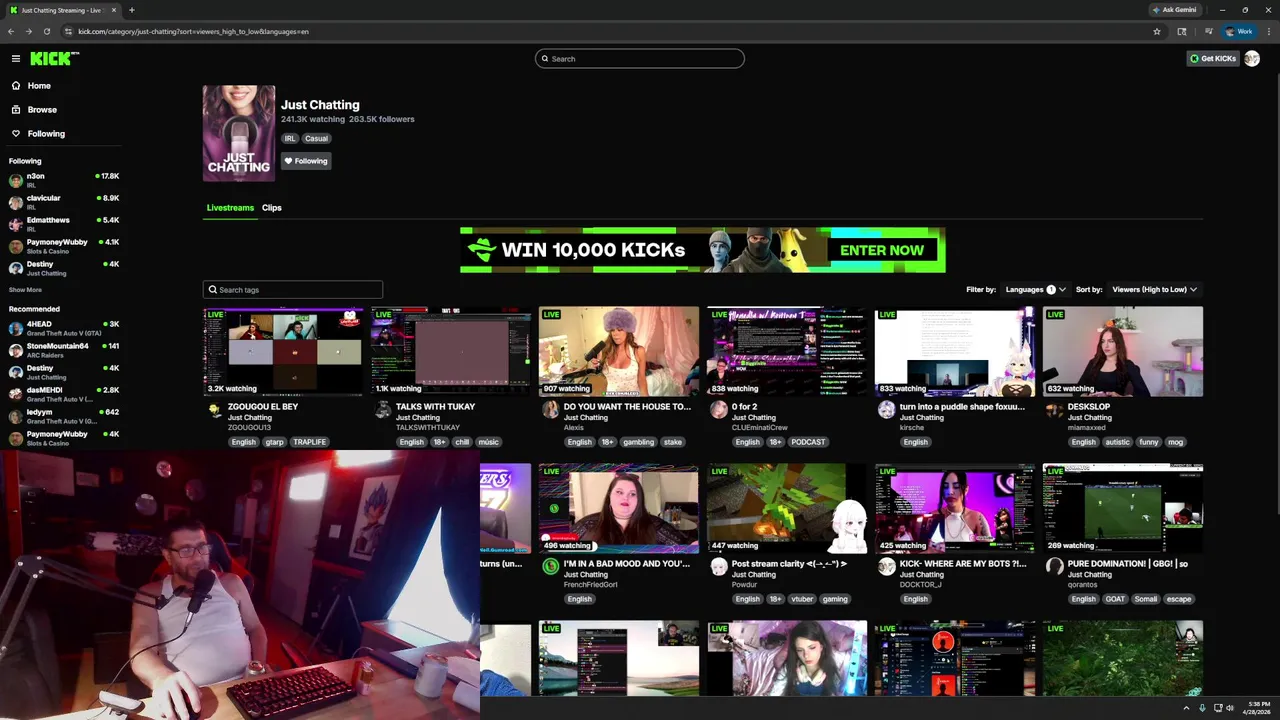The width and height of the screenshot is (1280, 720).
Task: Open the Languages filter dropdown
Action: [x=1035, y=290]
